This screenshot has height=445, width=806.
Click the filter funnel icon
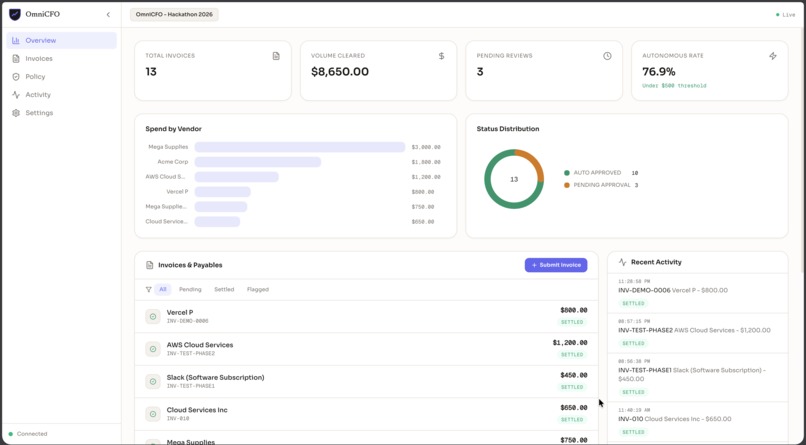(149, 289)
